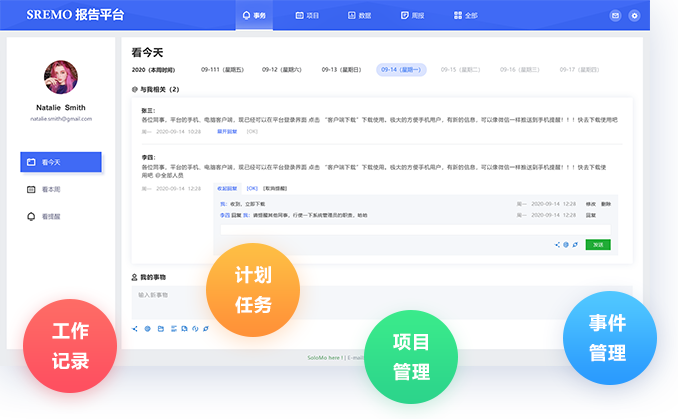Collapse replies with 收起回复 under 李四's message
678x419 pixels.
227,189
